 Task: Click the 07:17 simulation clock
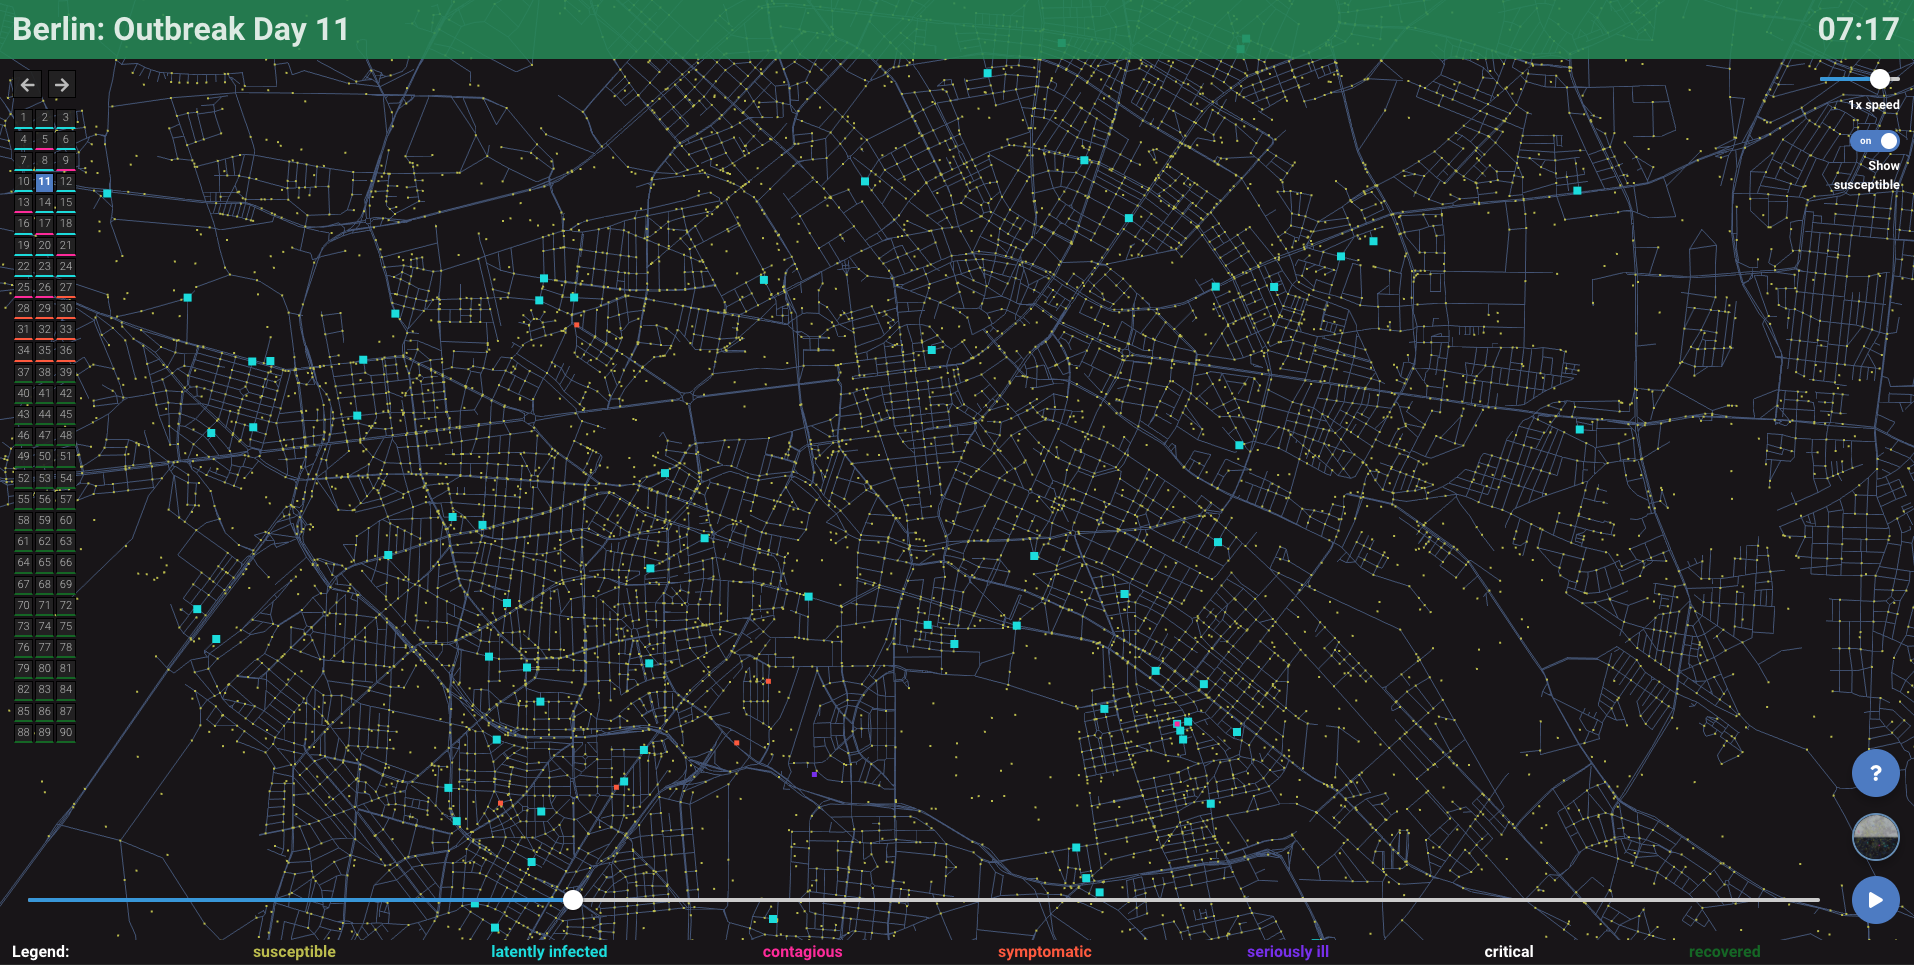(1858, 29)
